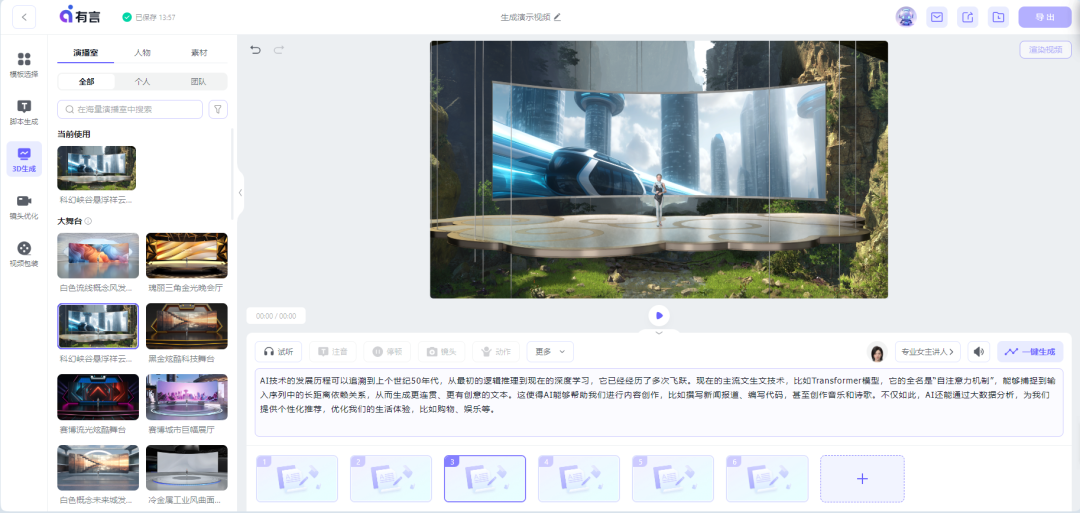Switch to the 素材 tab
Screen dimensions: 1080x513
tap(199, 52)
